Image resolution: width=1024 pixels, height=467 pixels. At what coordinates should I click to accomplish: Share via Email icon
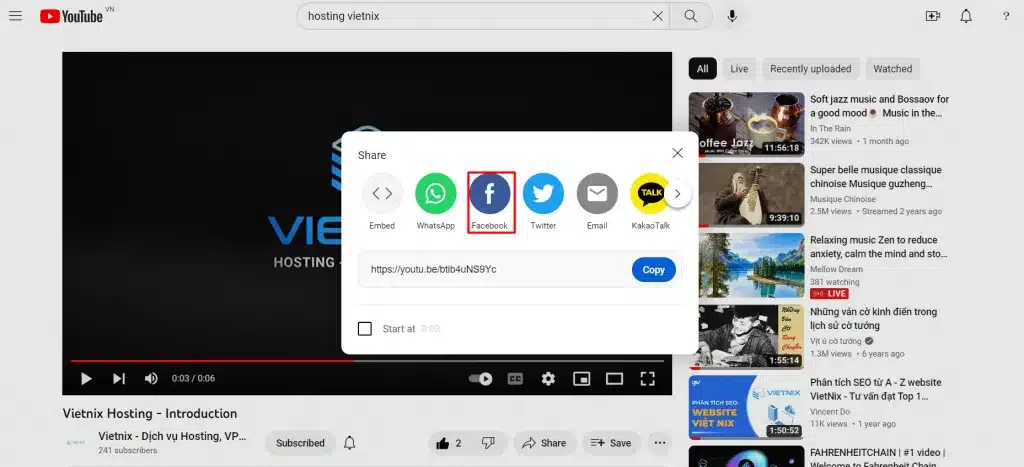(x=597, y=193)
